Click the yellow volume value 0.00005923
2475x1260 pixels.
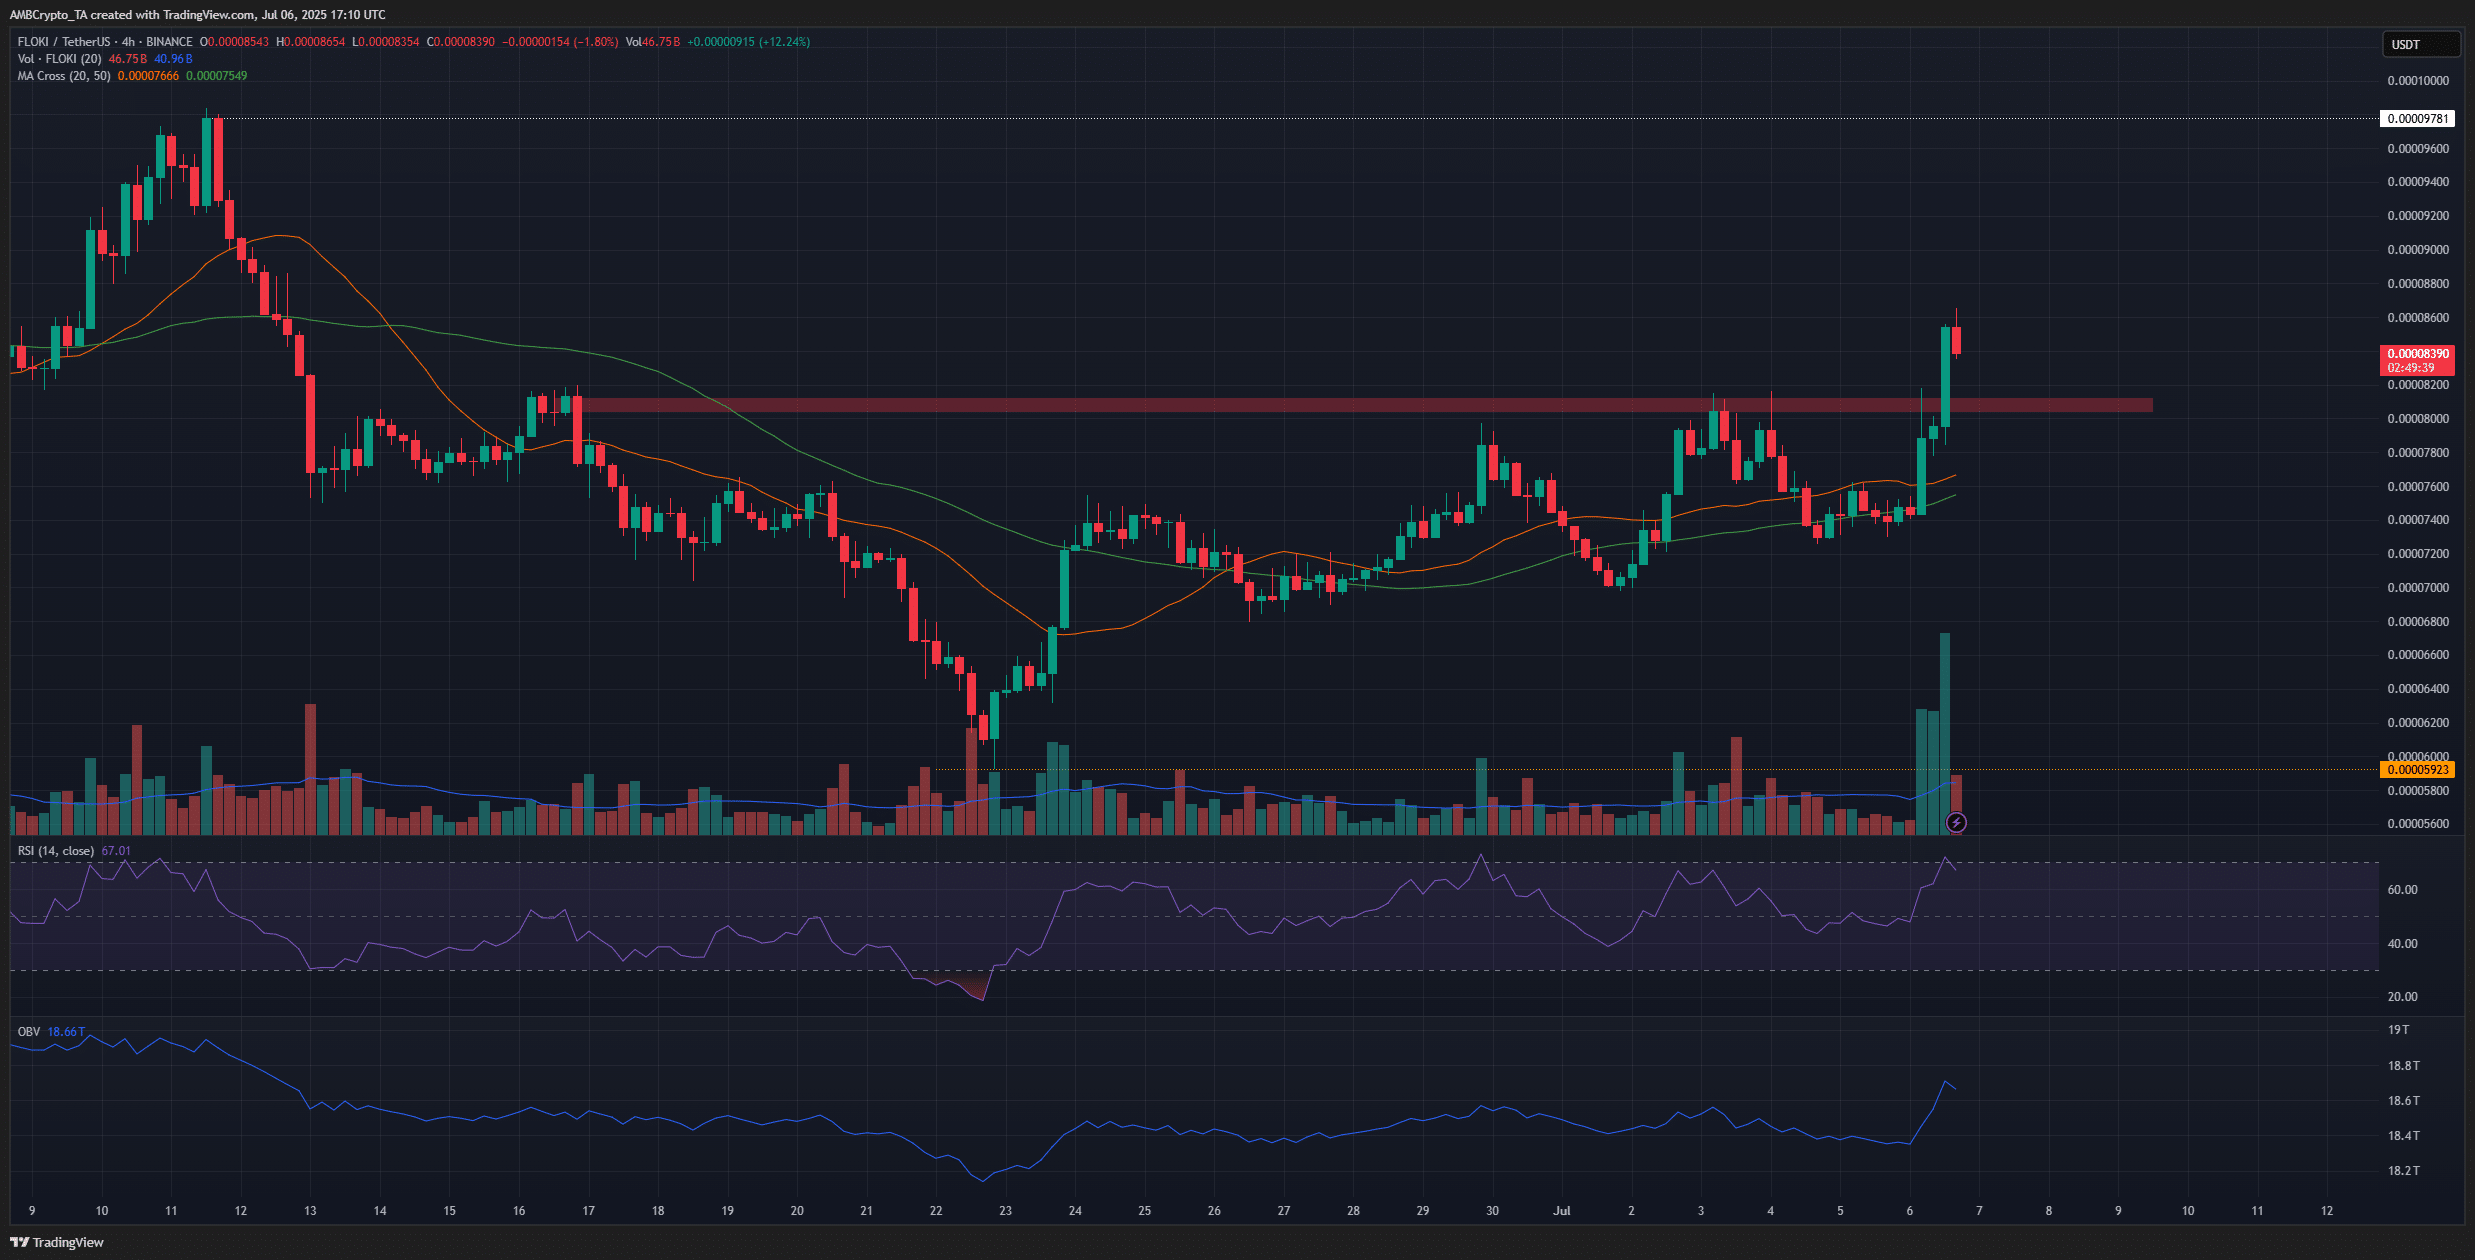[2419, 769]
